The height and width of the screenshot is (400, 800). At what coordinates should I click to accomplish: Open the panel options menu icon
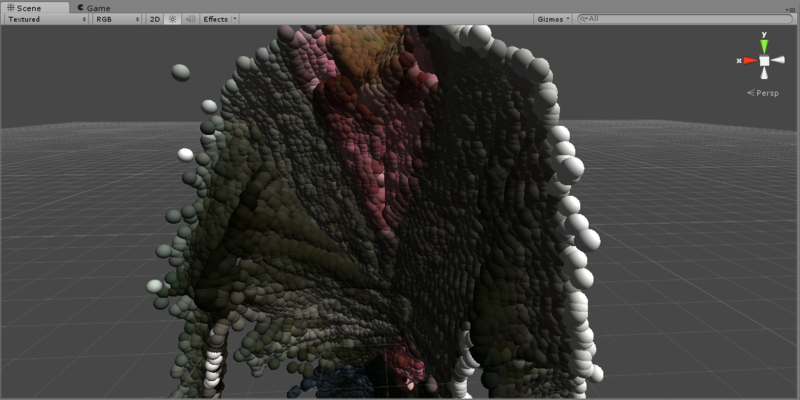pyautogui.click(x=790, y=9)
